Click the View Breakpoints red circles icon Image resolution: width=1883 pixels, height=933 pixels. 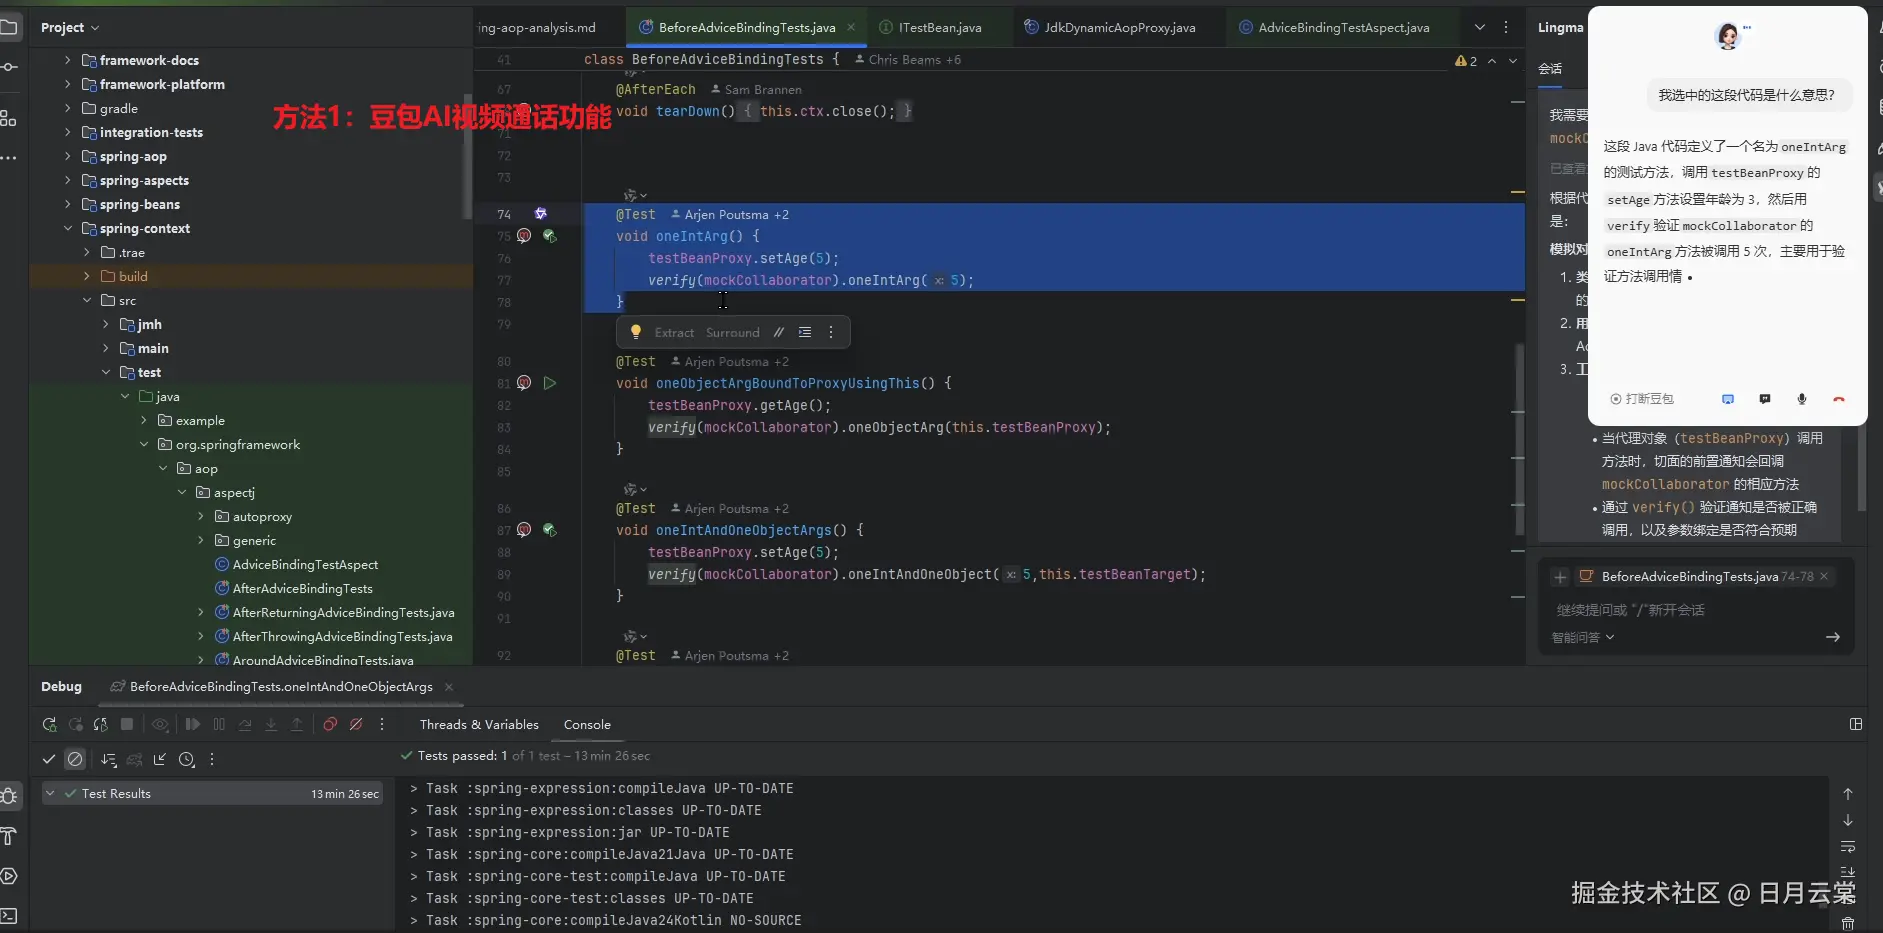330,725
